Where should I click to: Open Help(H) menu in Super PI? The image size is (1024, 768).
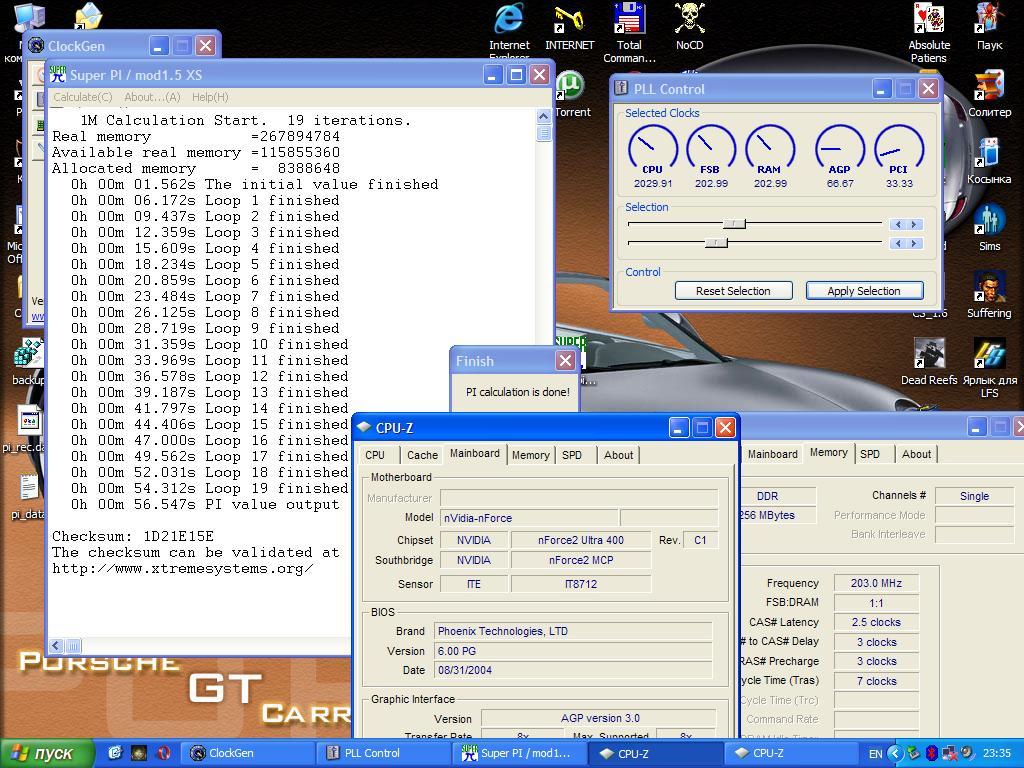coord(210,97)
